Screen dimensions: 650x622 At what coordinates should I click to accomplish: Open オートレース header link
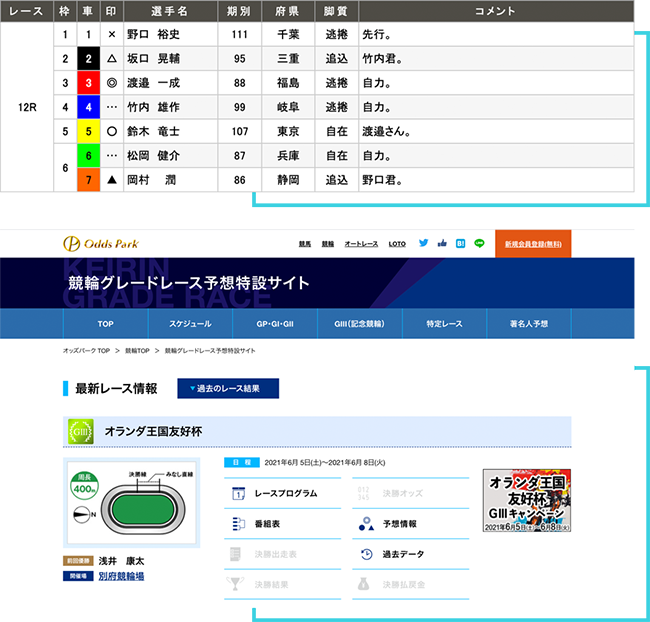360,244
